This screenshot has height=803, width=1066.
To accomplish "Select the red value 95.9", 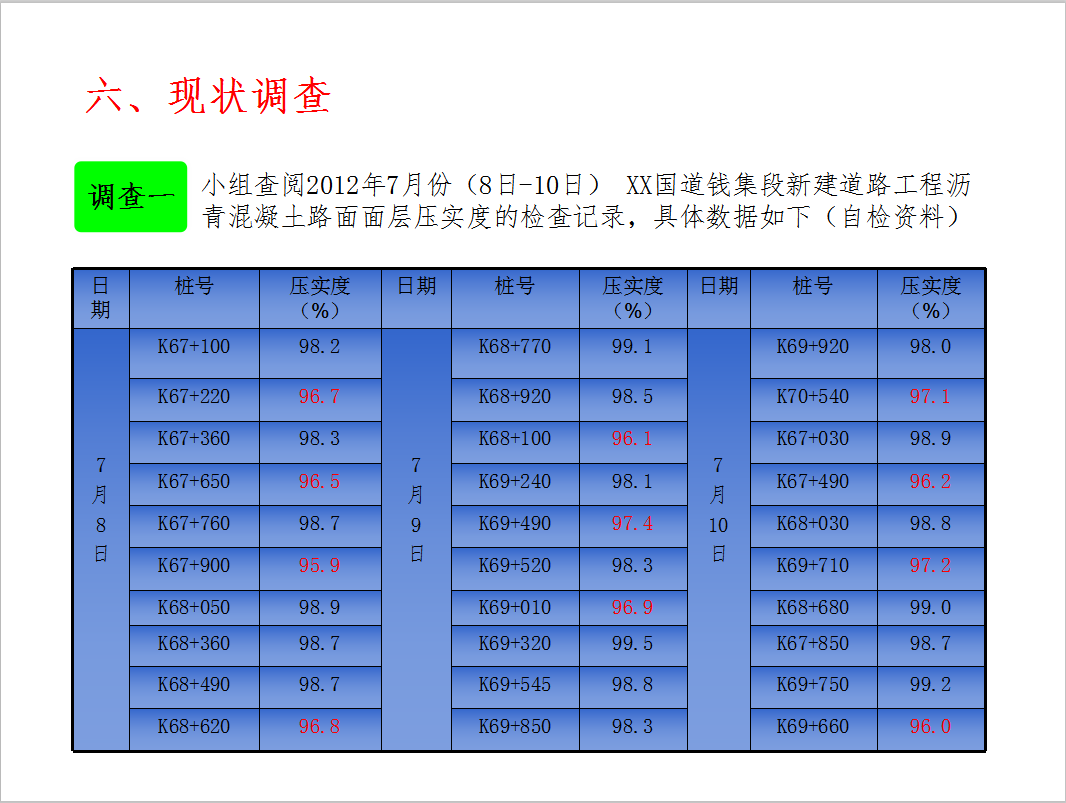I will (320, 566).
